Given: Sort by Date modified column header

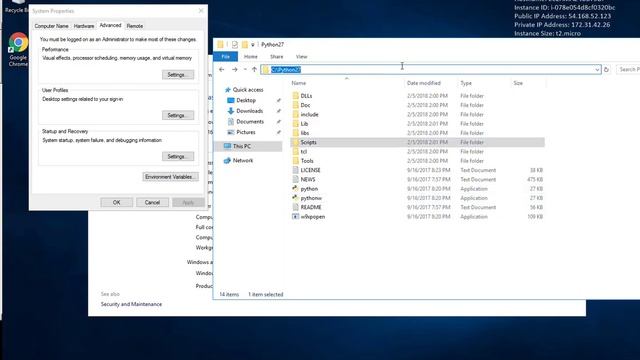Looking at the screenshot, I should click(x=424, y=83).
